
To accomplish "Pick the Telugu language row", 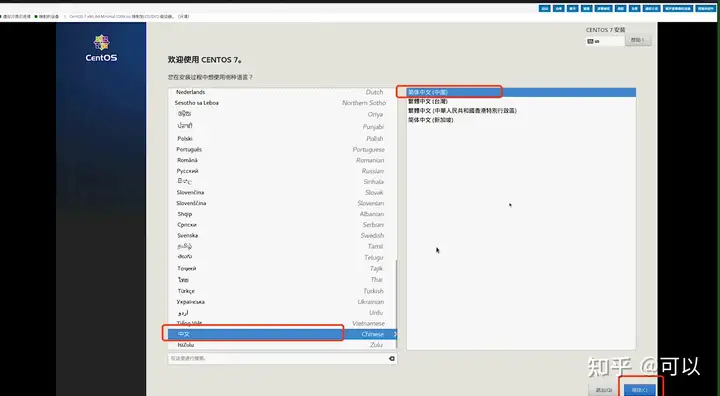I will tap(281, 257).
